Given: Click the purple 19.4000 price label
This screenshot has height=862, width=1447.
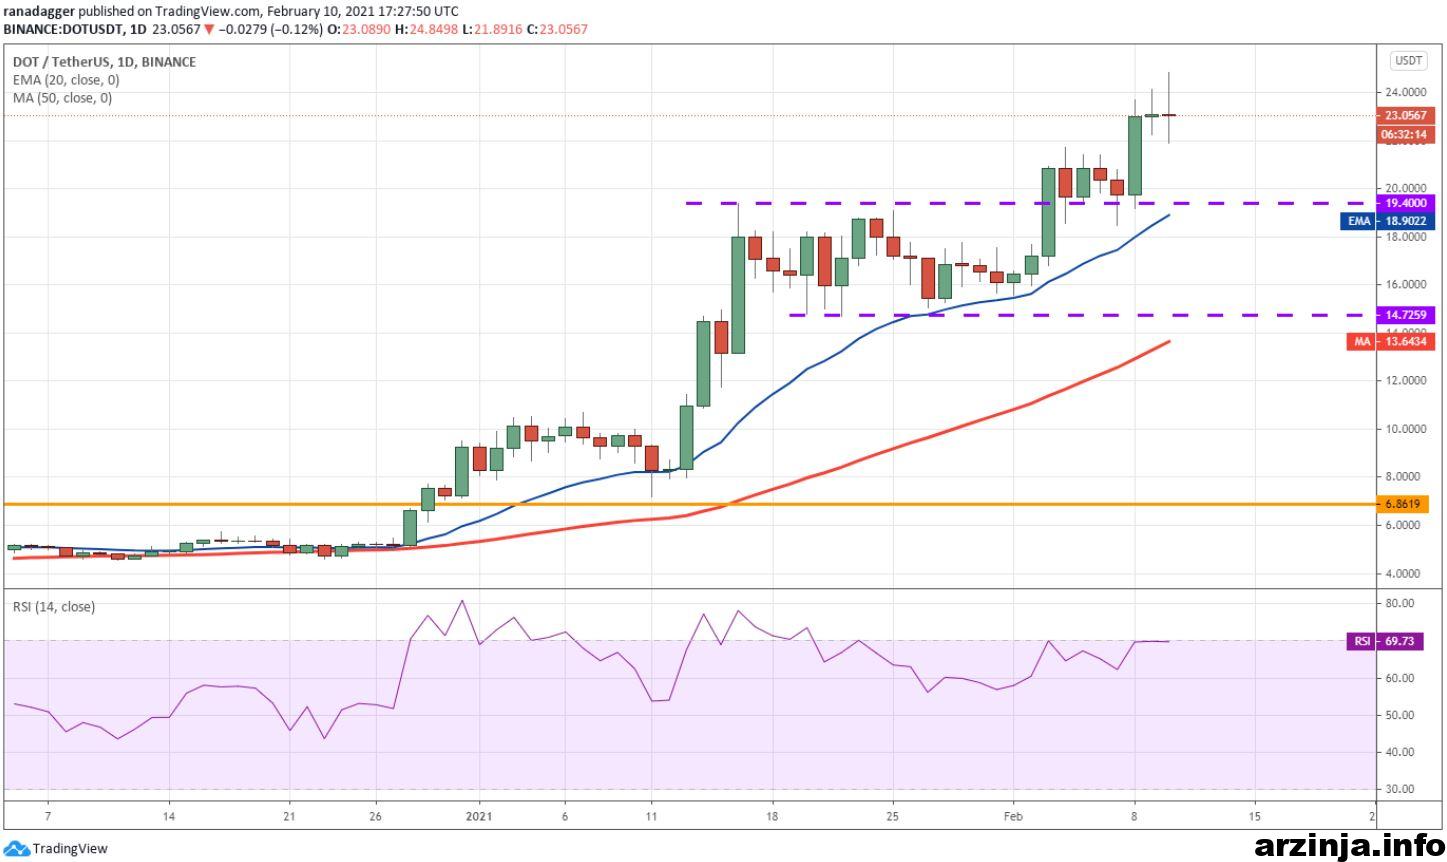Looking at the screenshot, I should [1407, 202].
